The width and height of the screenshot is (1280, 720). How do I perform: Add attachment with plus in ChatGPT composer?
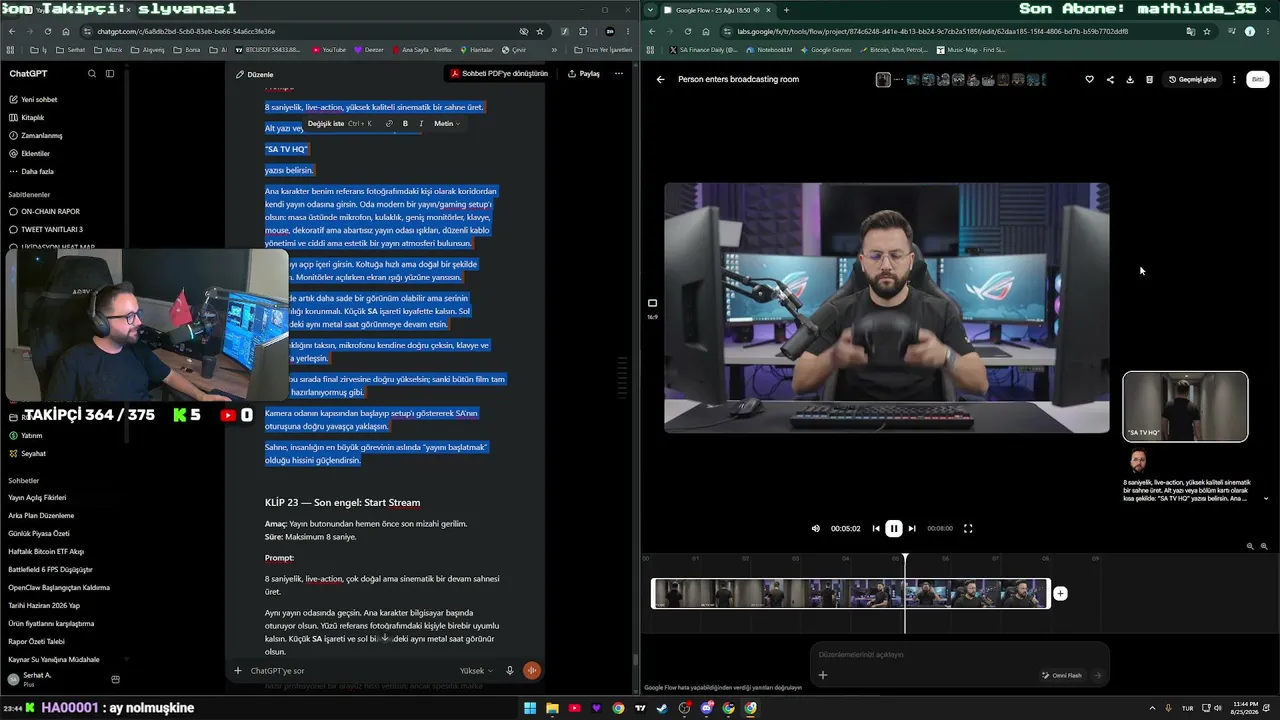click(x=237, y=671)
